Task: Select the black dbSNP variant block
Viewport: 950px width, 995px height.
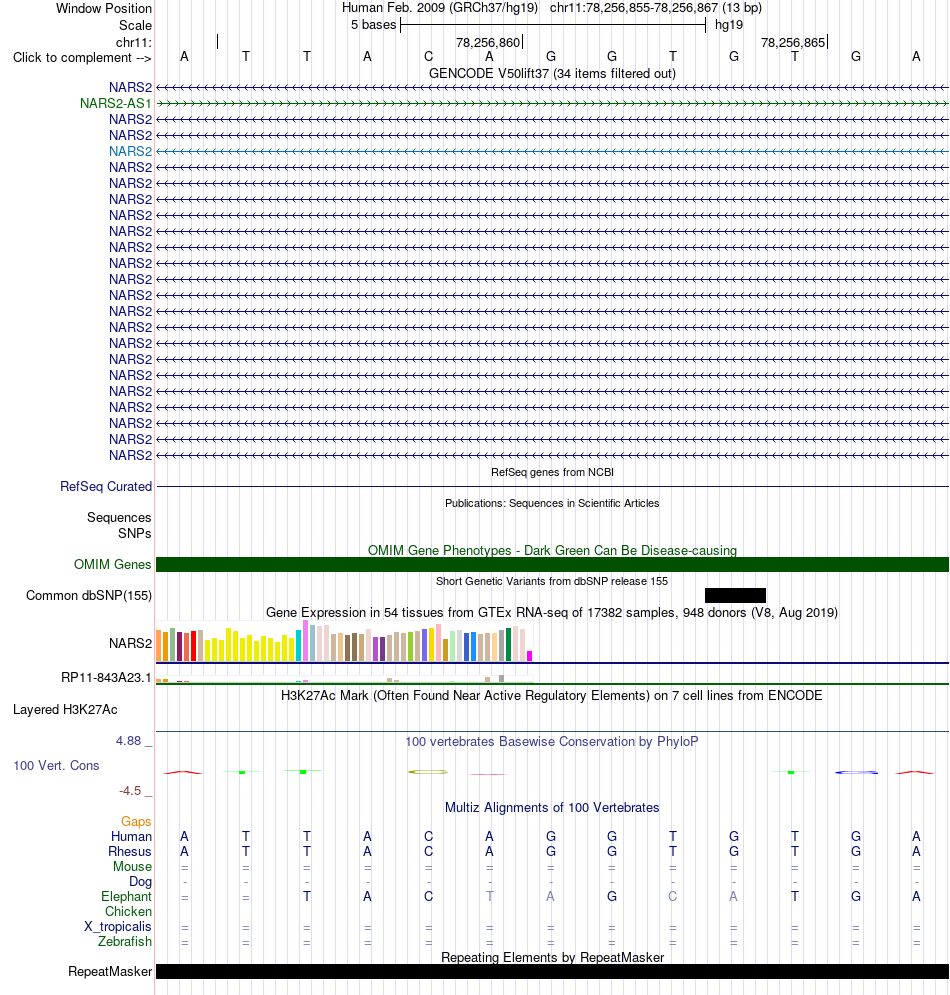Action: pos(736,595)
